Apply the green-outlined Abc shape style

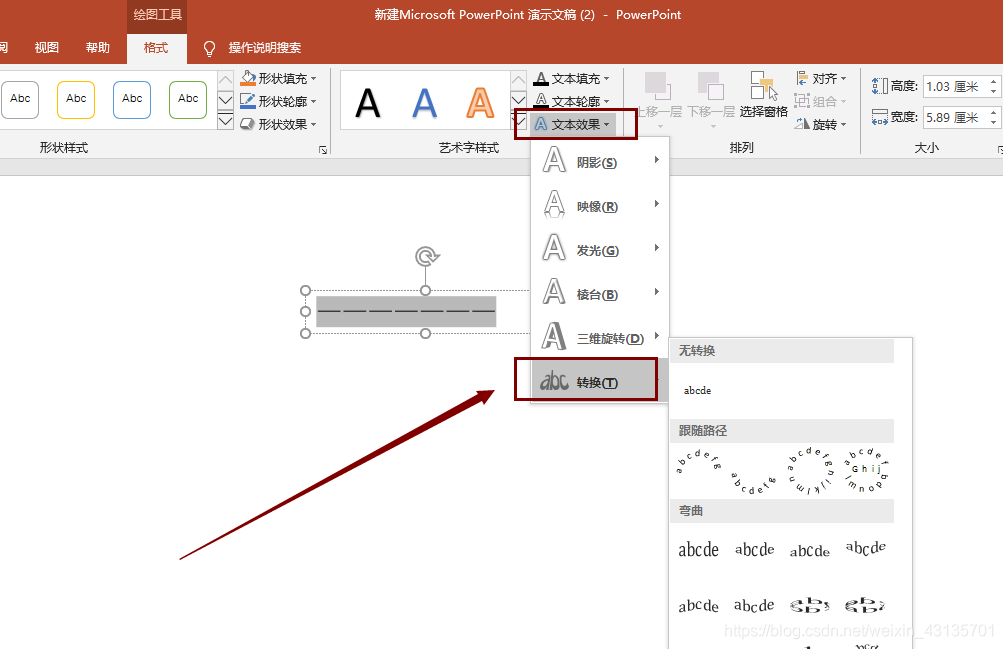click(188, 99)
